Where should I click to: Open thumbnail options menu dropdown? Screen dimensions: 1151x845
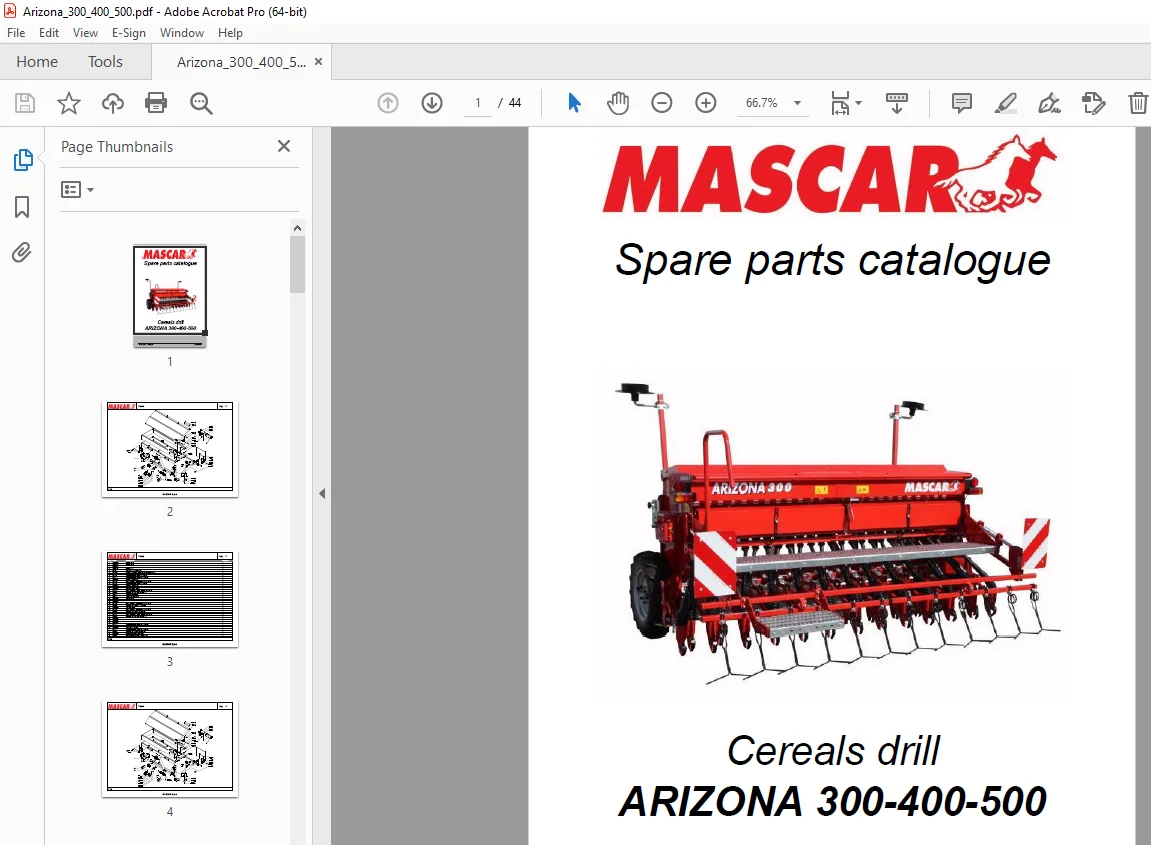coord(77,190)
